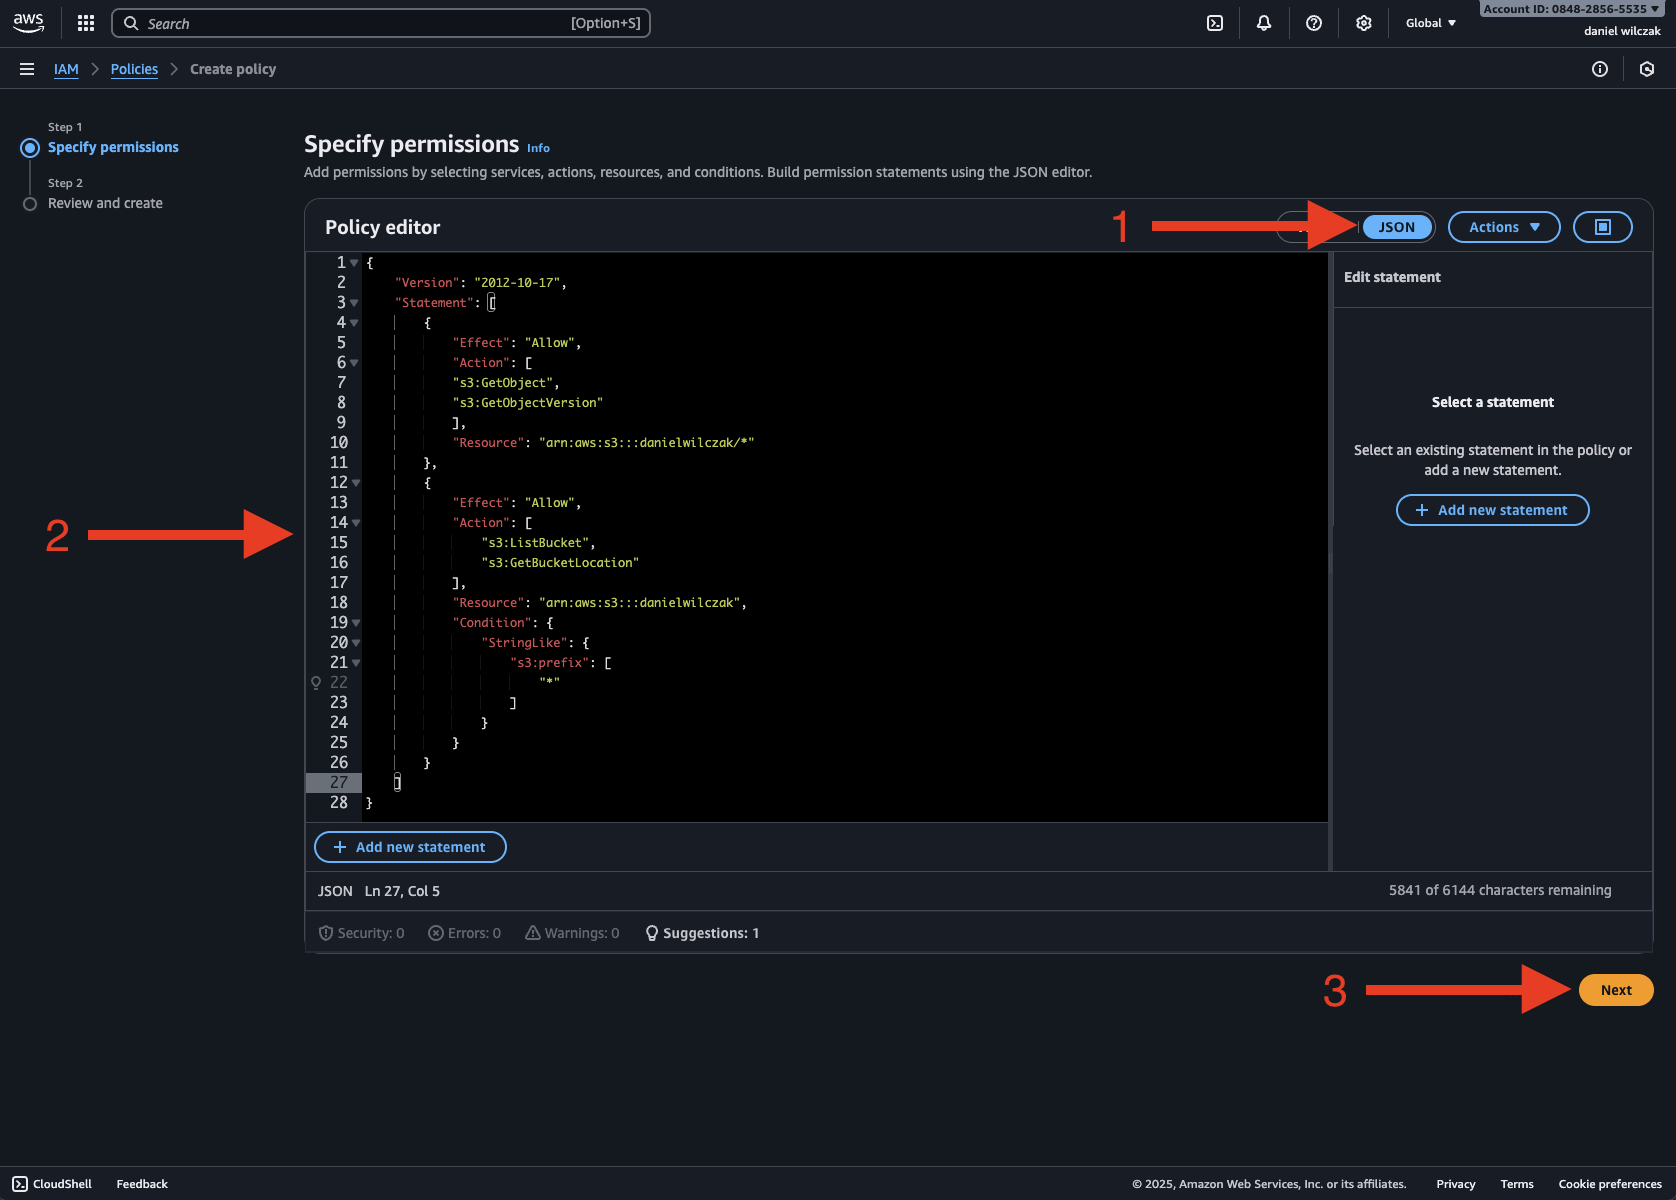The image size is (1676, 1200).
Task: Click the lightbulb suggestion icon on line 22
Action: 316,683
